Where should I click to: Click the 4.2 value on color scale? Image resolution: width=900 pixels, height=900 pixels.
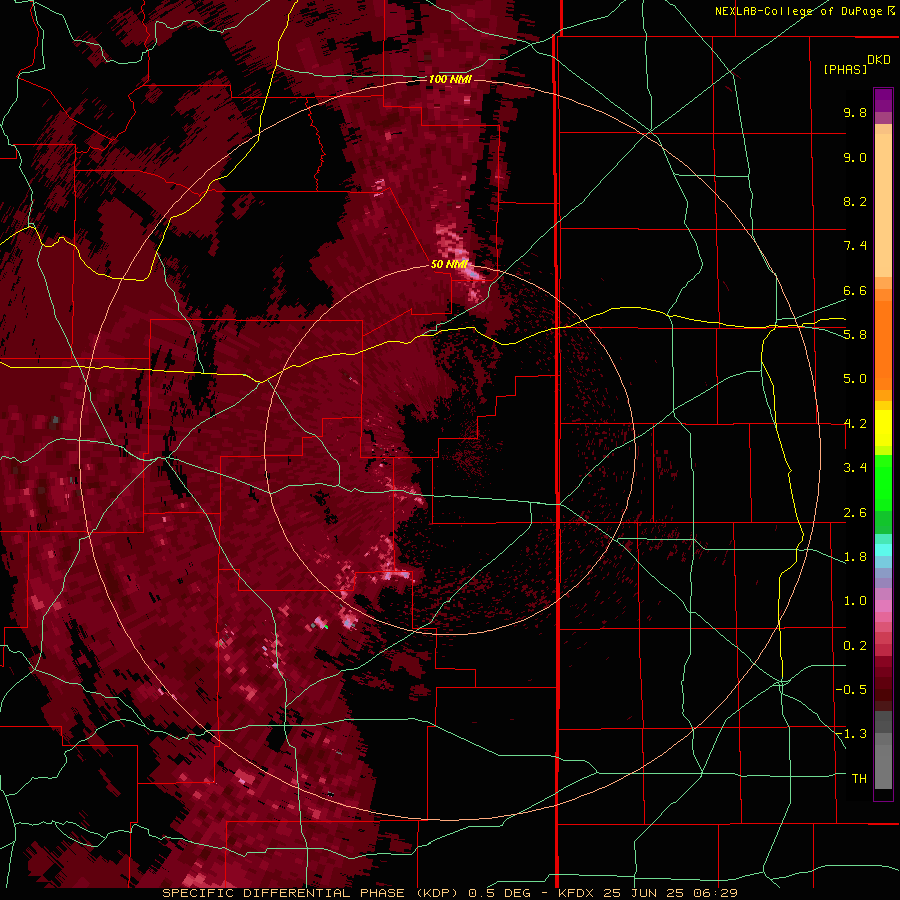tap(855, 424)
